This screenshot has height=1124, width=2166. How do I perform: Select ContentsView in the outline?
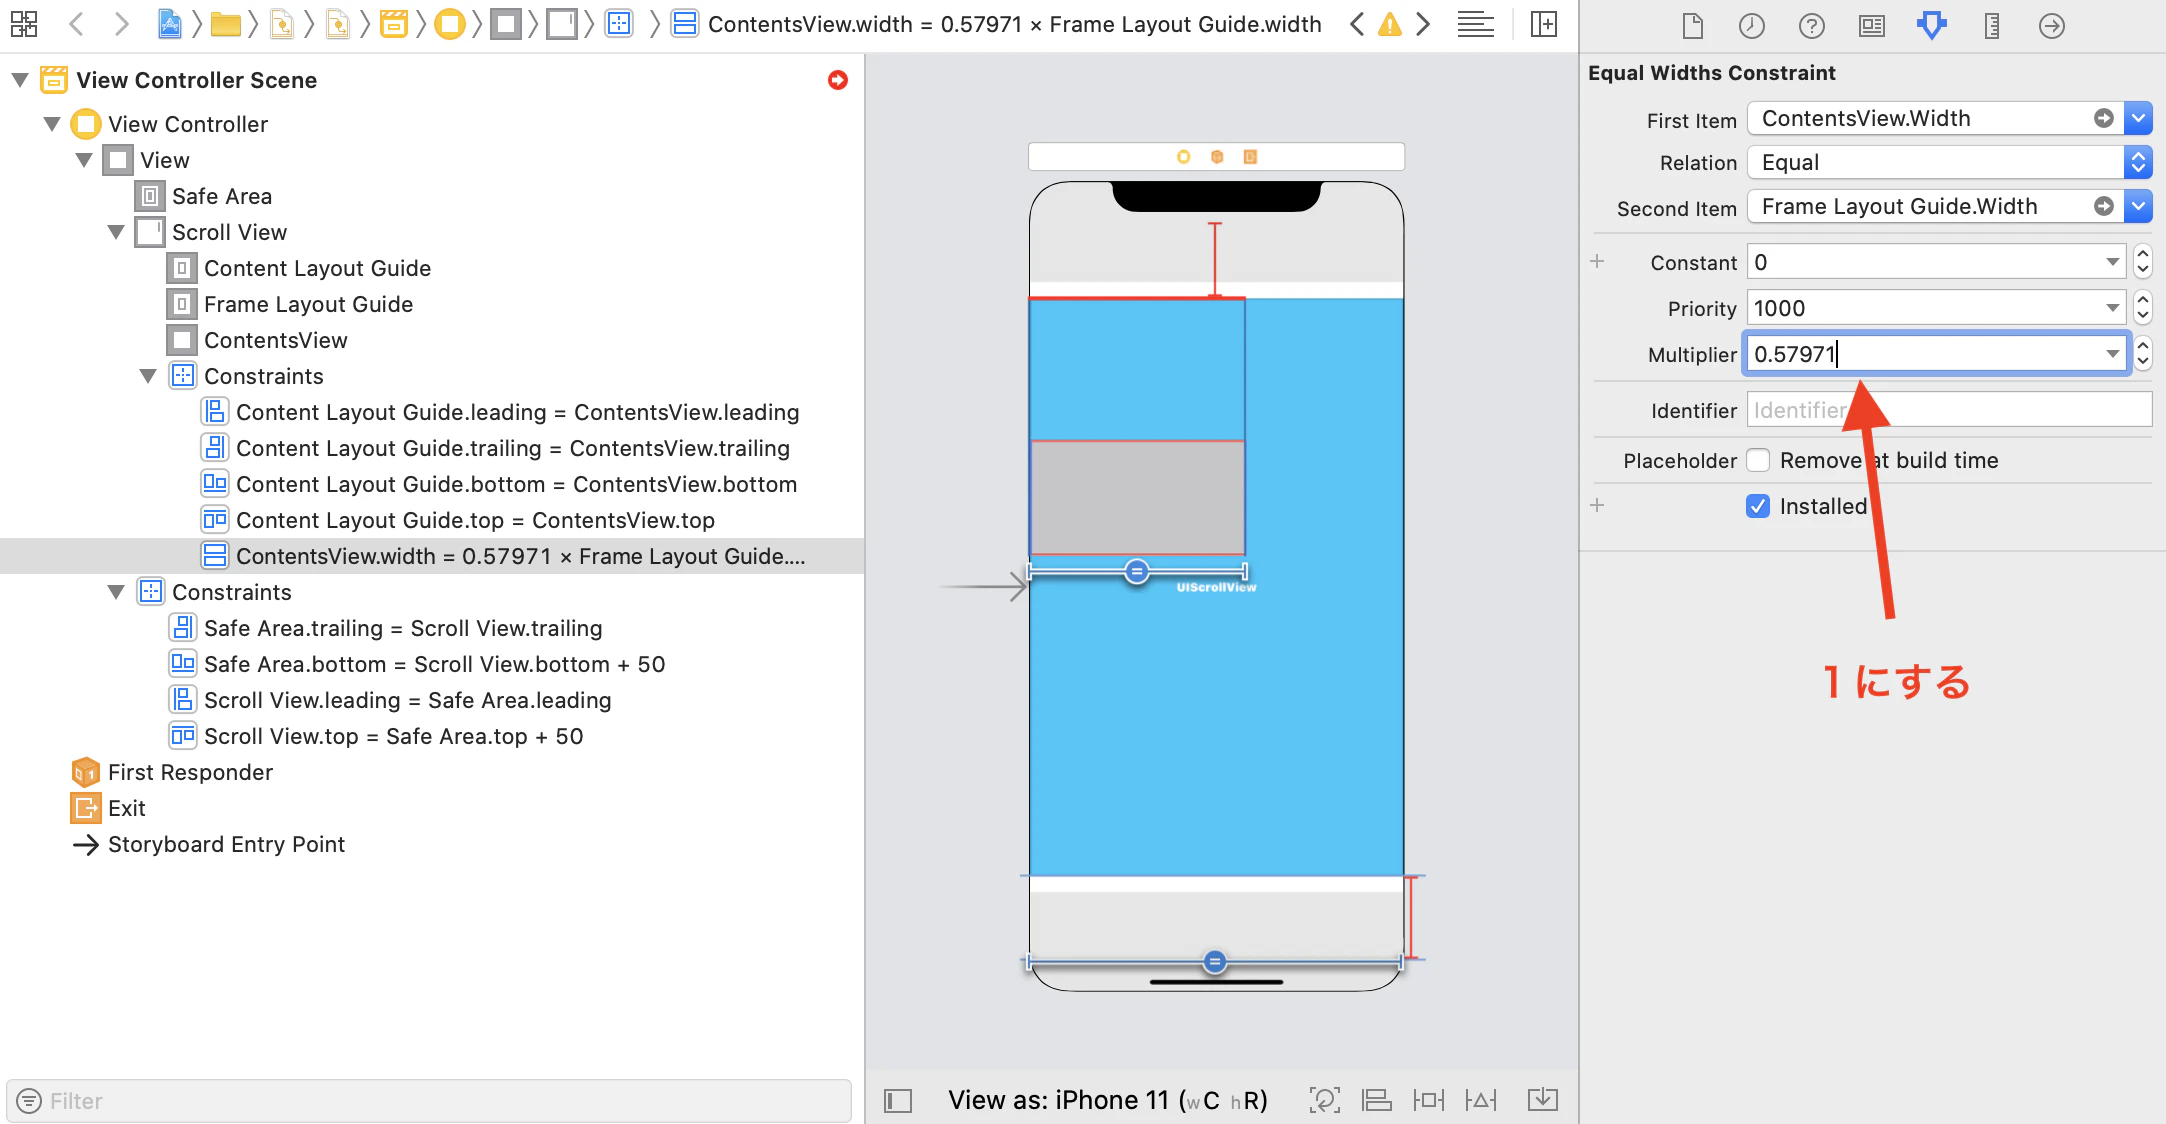(x=275, y=340)
